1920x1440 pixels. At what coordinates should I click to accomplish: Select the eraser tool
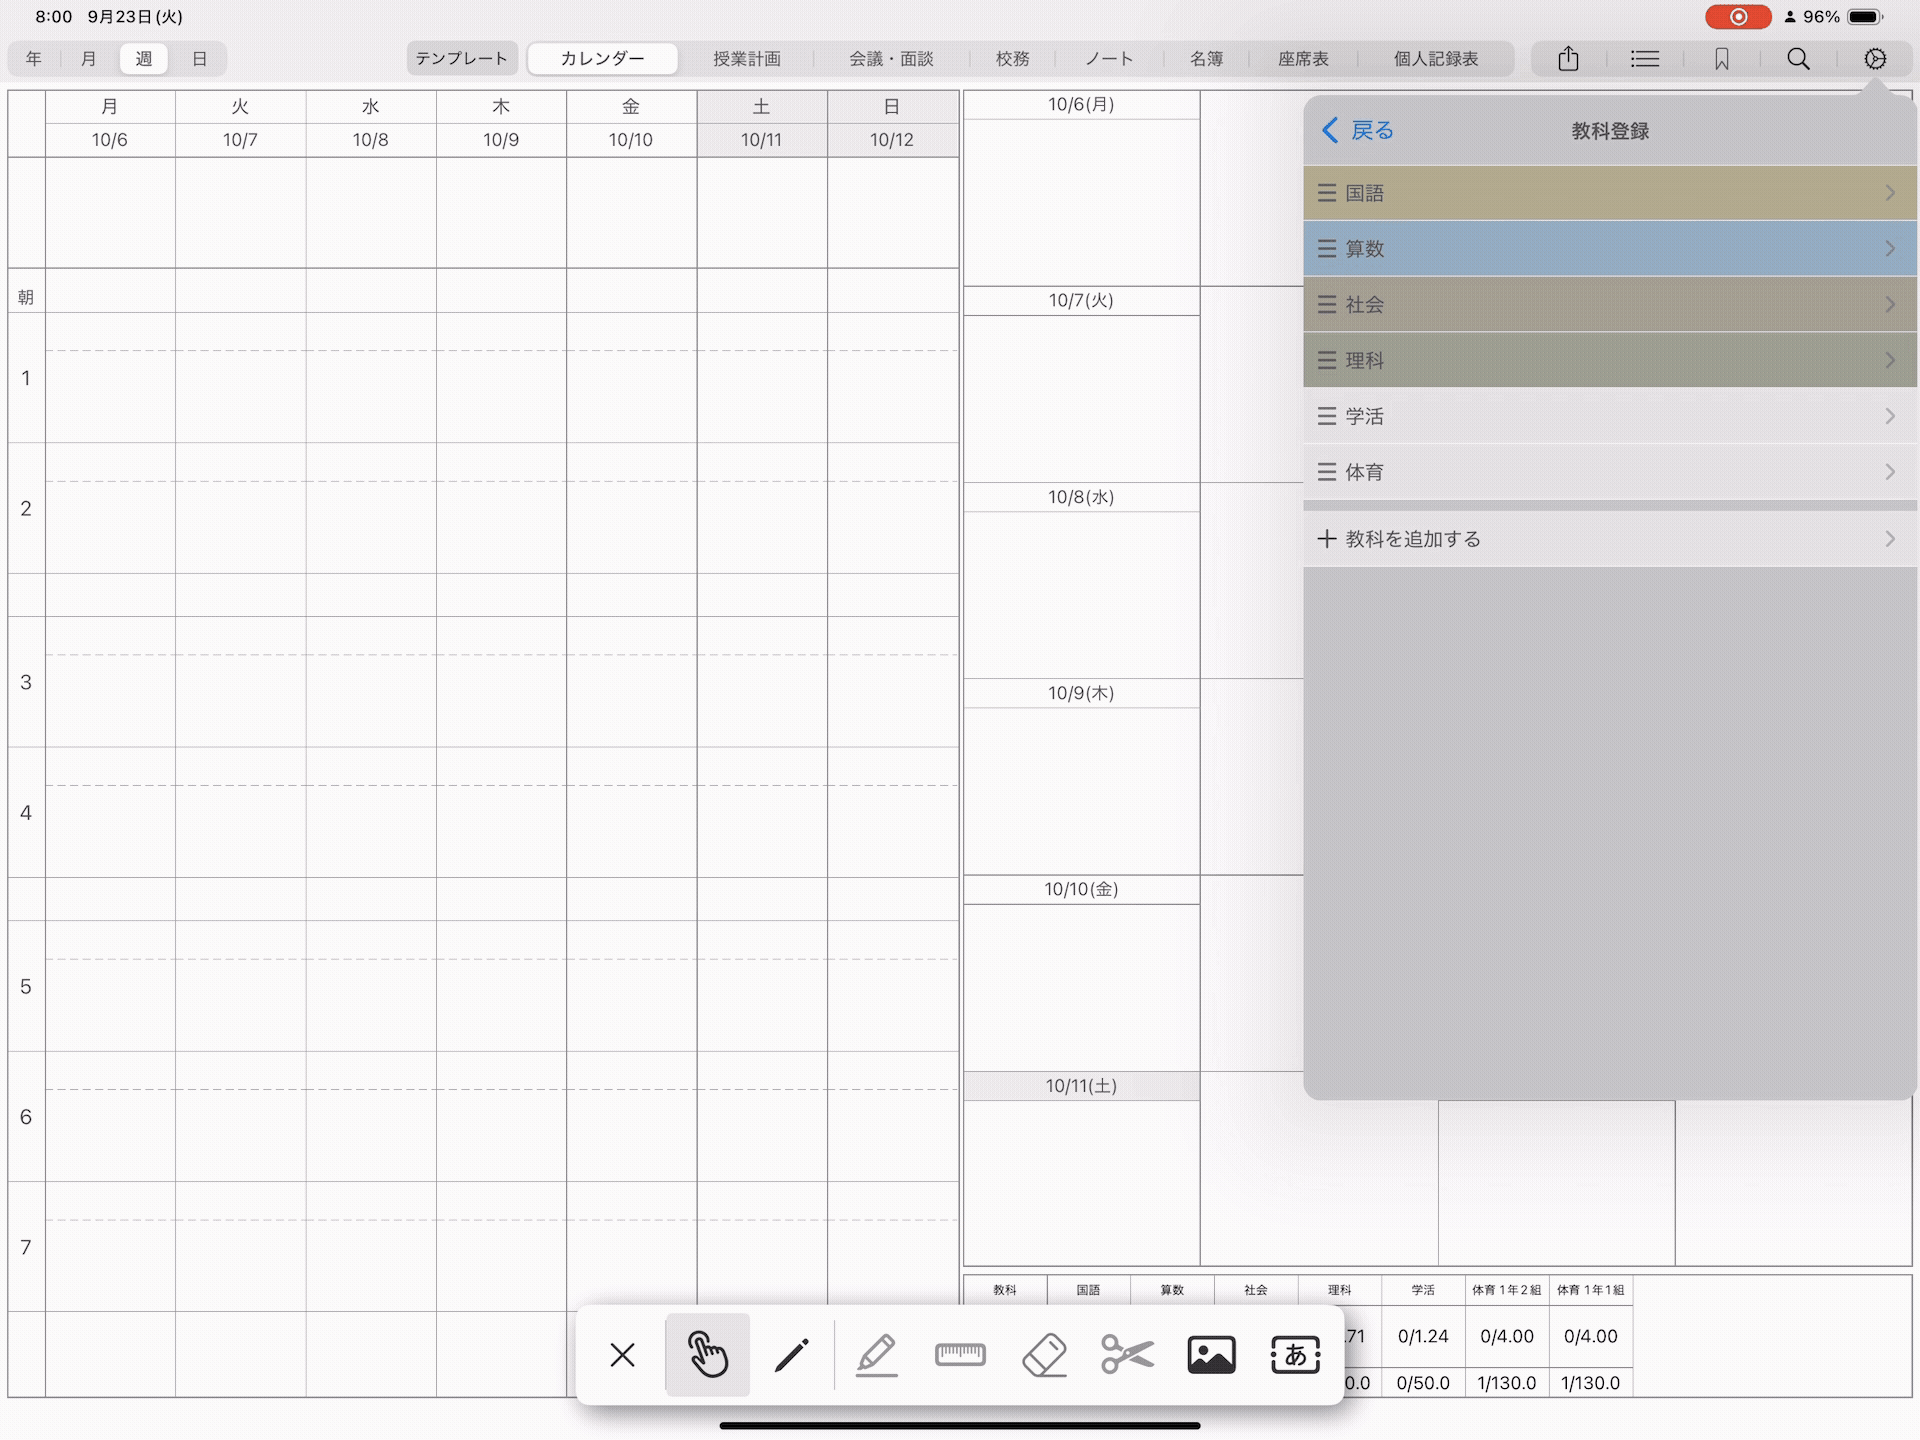click(1044, 1355)
